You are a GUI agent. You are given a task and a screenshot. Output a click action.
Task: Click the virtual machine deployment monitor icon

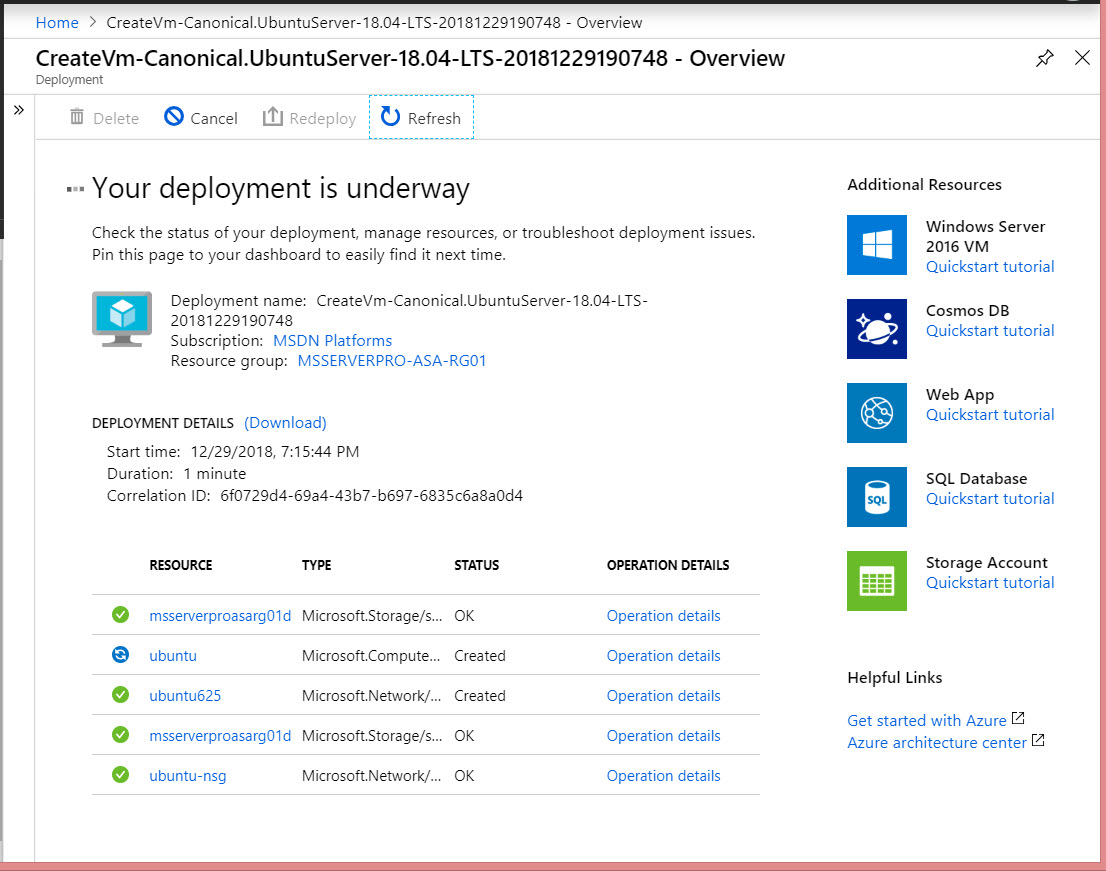[x=121, y=319]
